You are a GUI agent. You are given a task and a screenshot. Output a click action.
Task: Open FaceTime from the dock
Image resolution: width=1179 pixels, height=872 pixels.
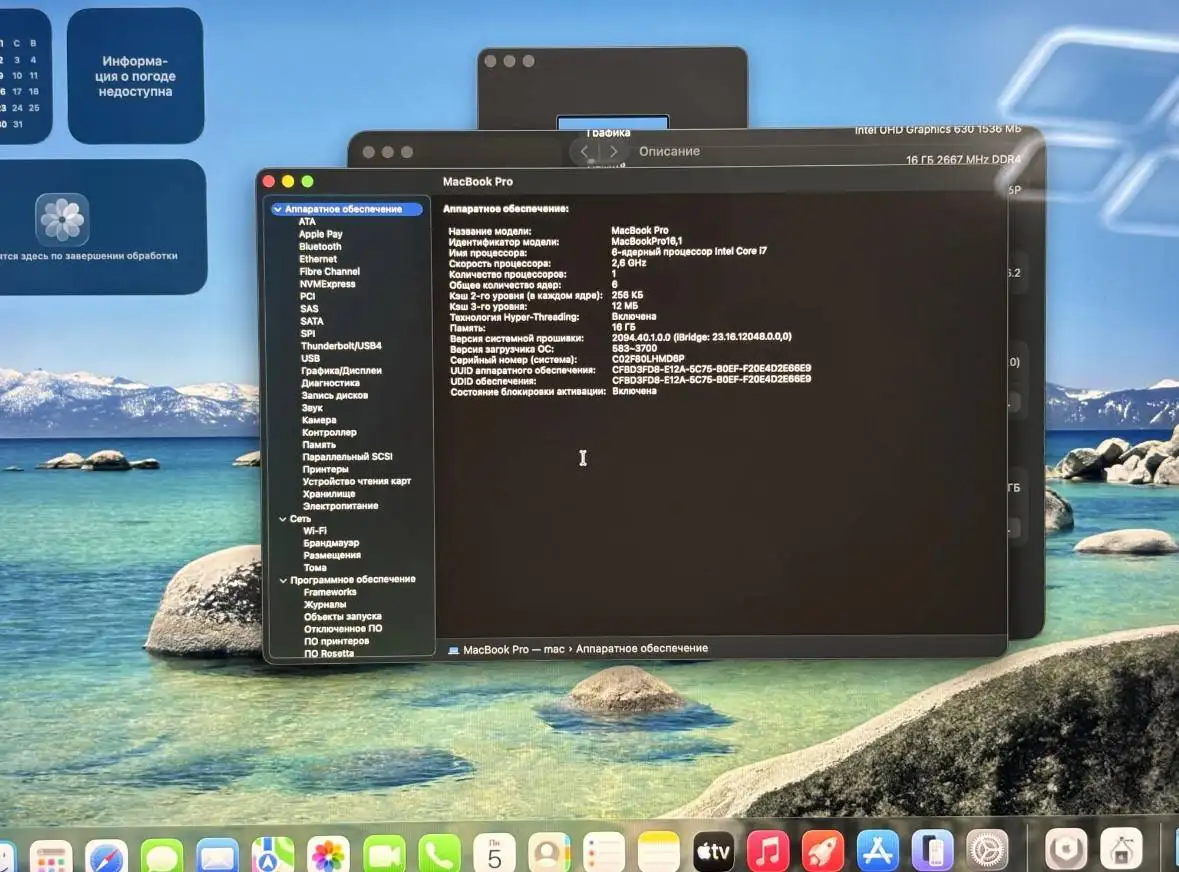384,855
